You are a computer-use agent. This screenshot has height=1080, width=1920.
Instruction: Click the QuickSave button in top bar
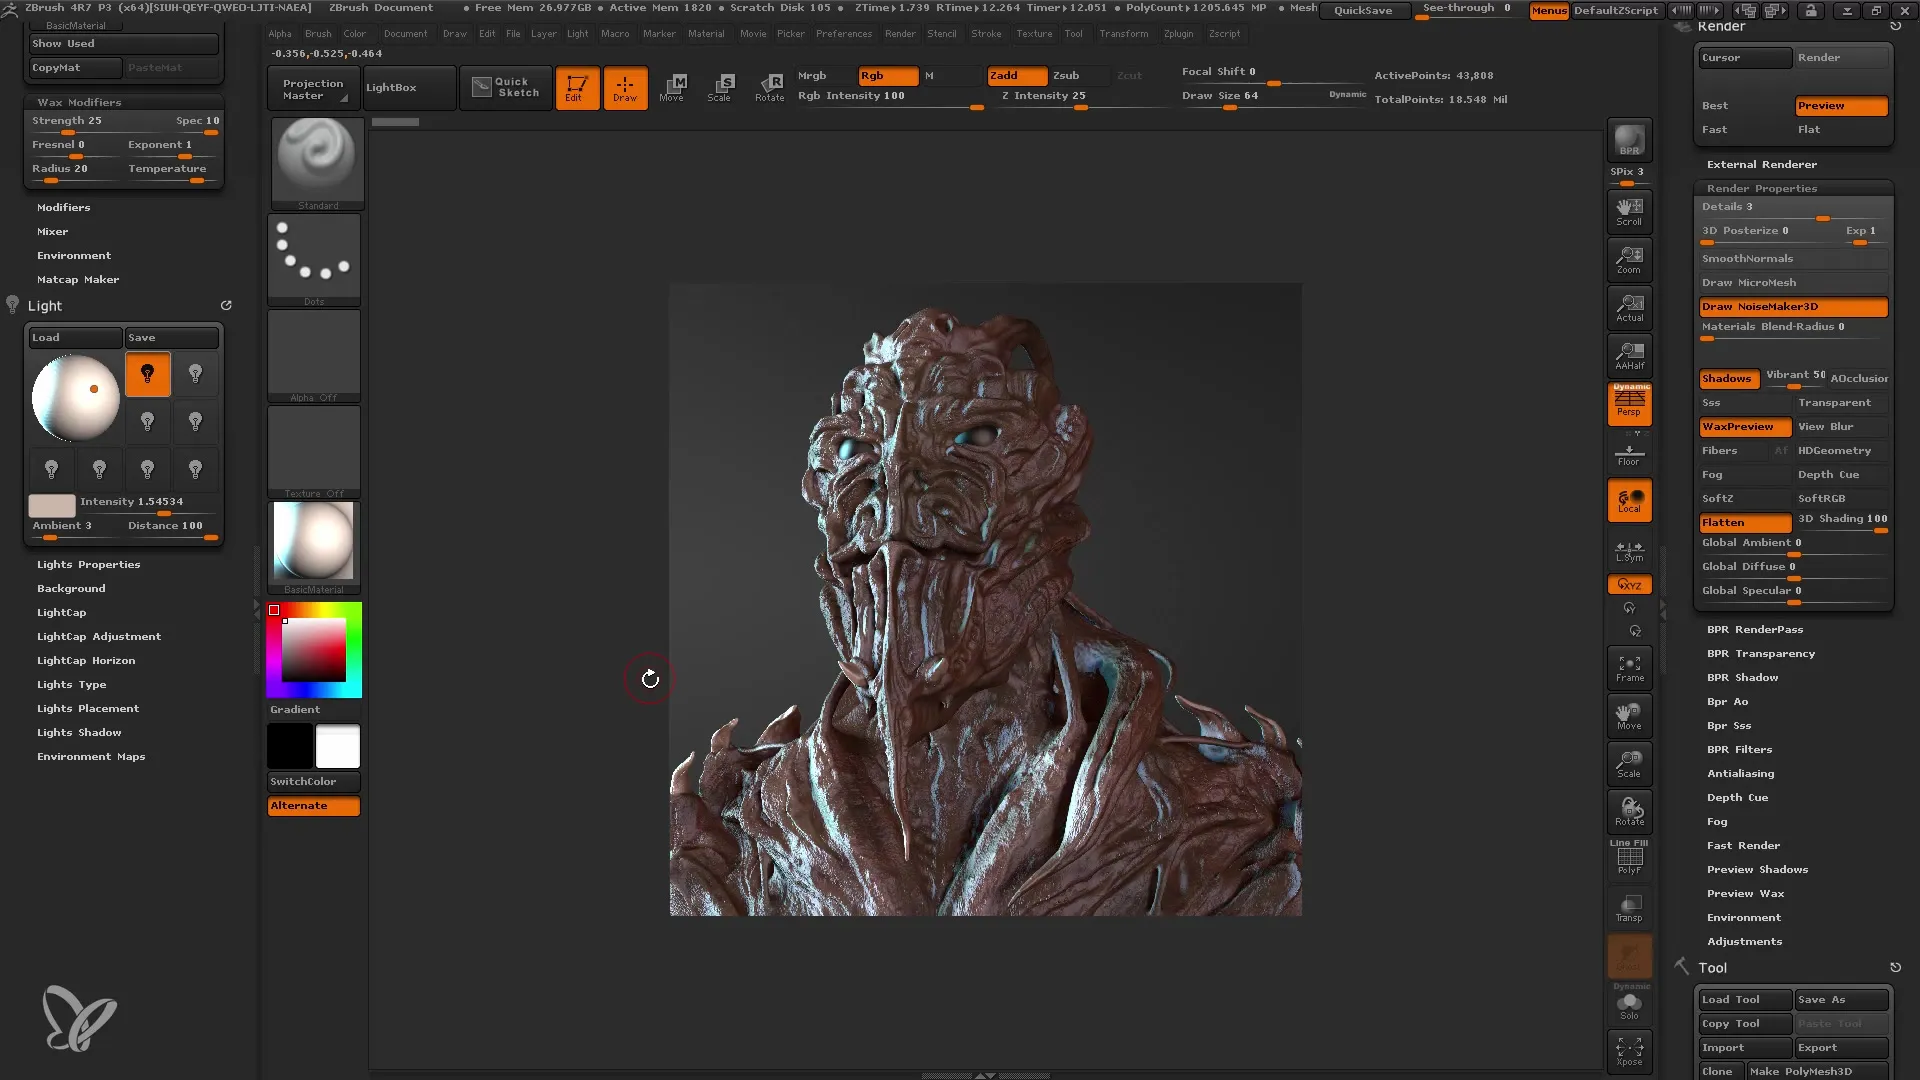click(1362, 9)
